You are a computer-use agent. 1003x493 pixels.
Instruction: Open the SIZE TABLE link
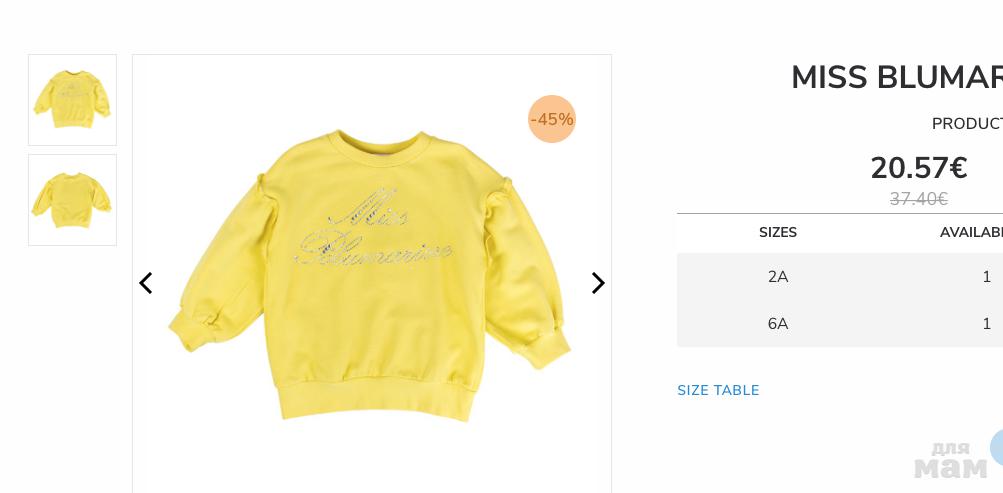pyautogui.click(x=718, y=390)
